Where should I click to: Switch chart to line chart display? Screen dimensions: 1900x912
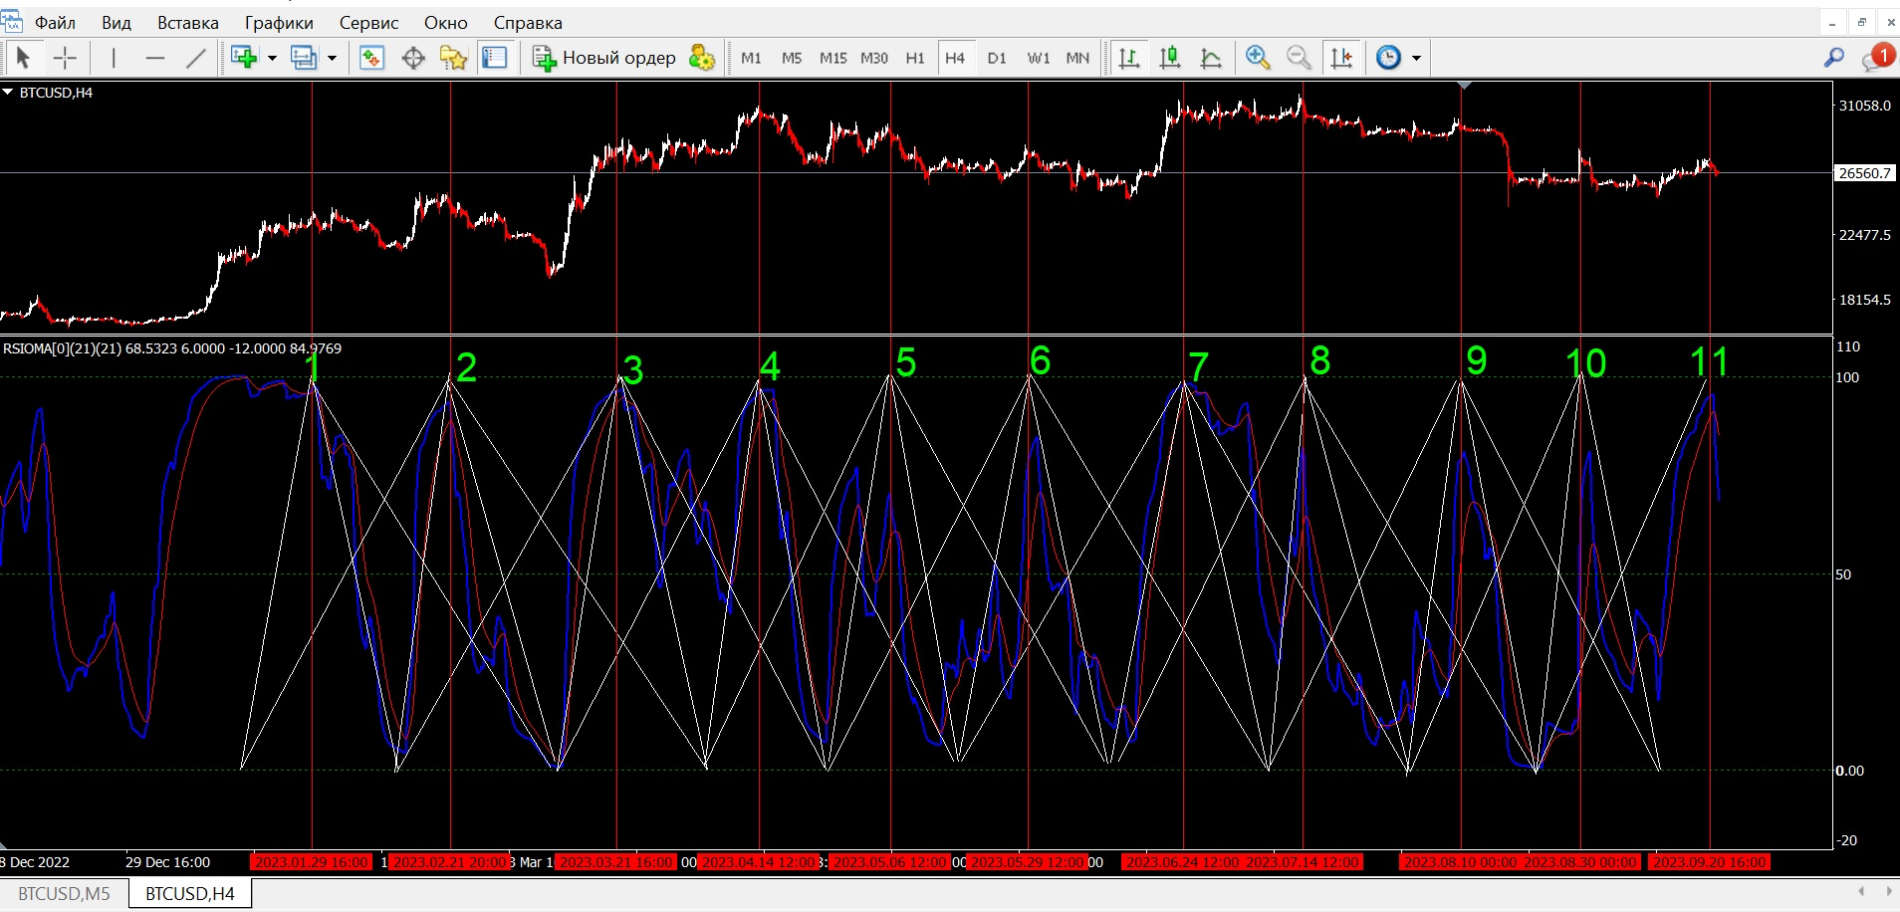[x=1211, y=58]
